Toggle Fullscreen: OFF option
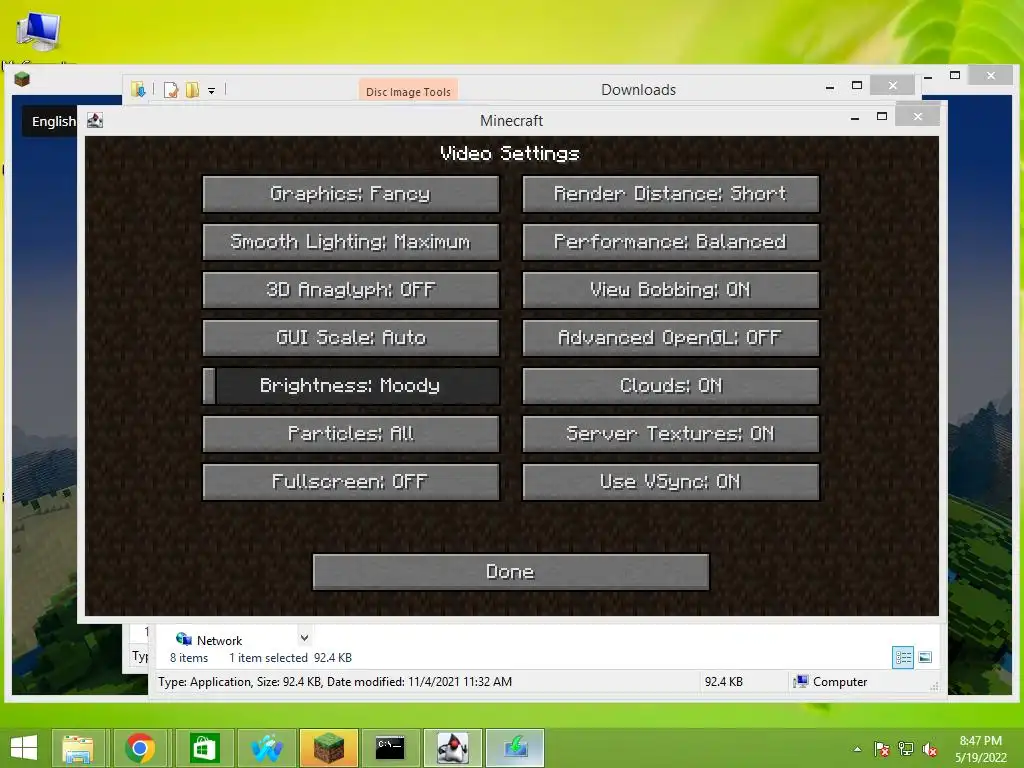1024x768 pixels. [x=351, y=482]
